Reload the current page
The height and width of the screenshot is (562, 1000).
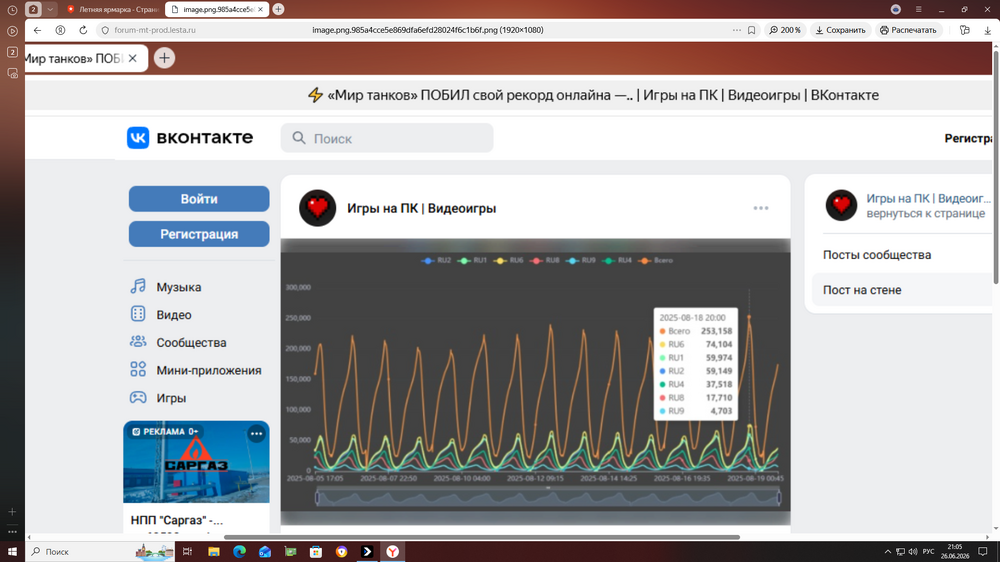point(83,30)
